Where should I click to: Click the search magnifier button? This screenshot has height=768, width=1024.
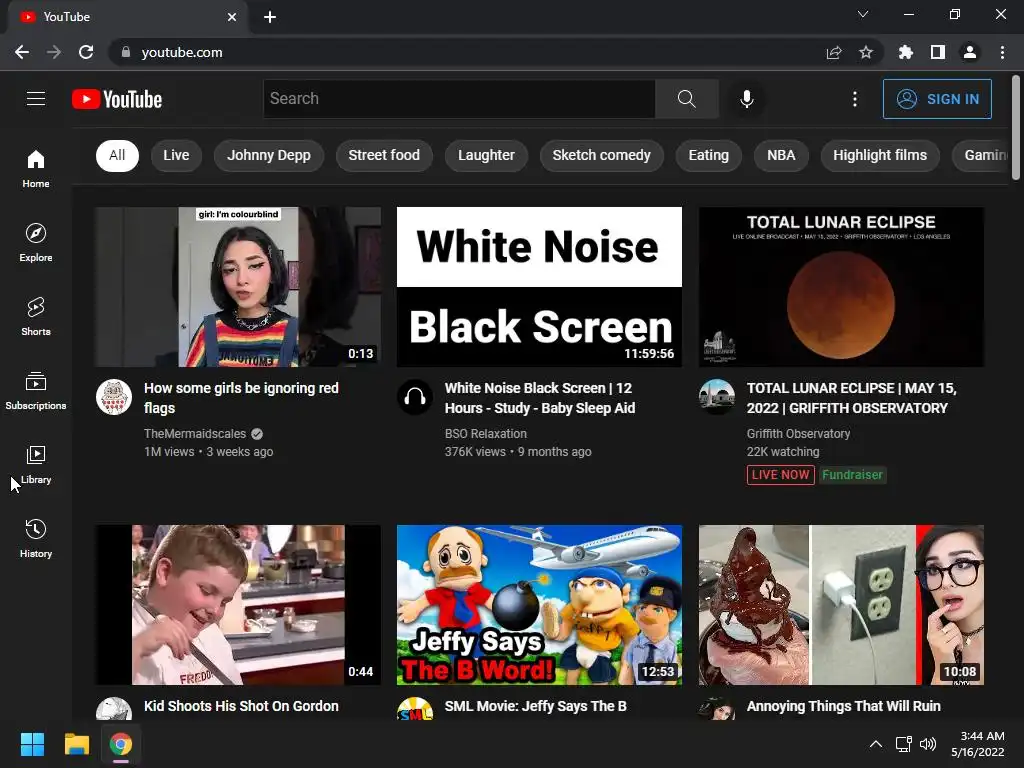pyautogui.click(x=686, y=99)
